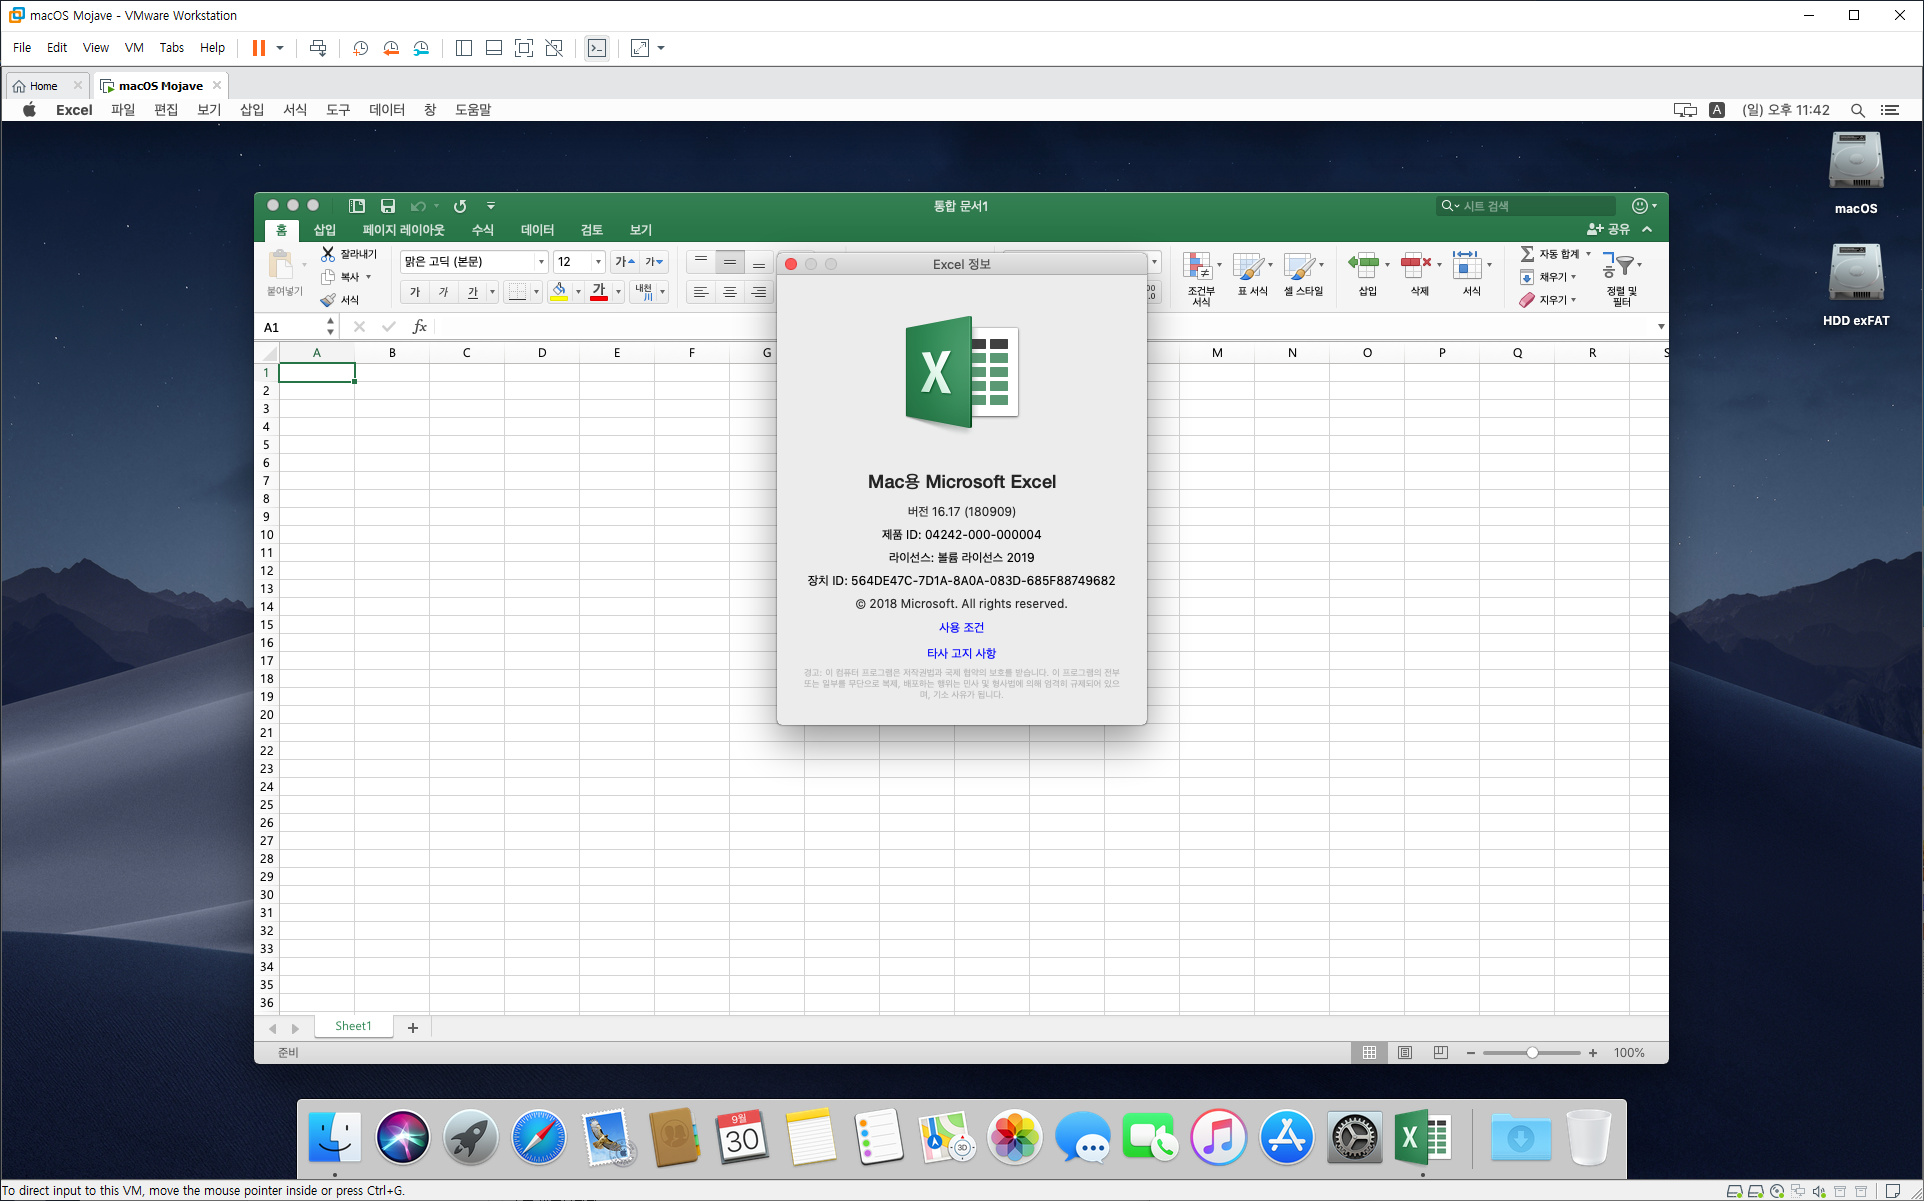The width and height of the screenshot is (1924, 1201).
Task: Click the Paste clipboard icon in Excel ribbon
Action: 281,265
